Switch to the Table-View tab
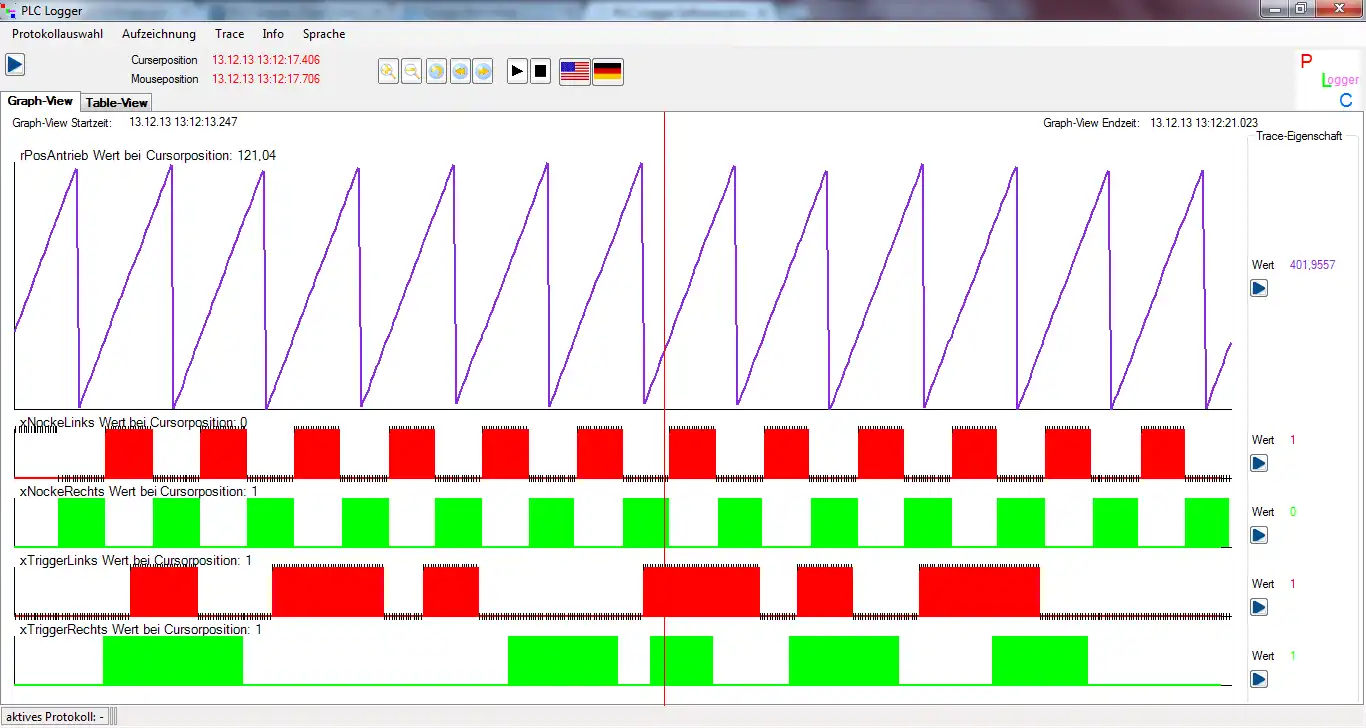Viewport: 1366px width, 728px height. (116, 102)
